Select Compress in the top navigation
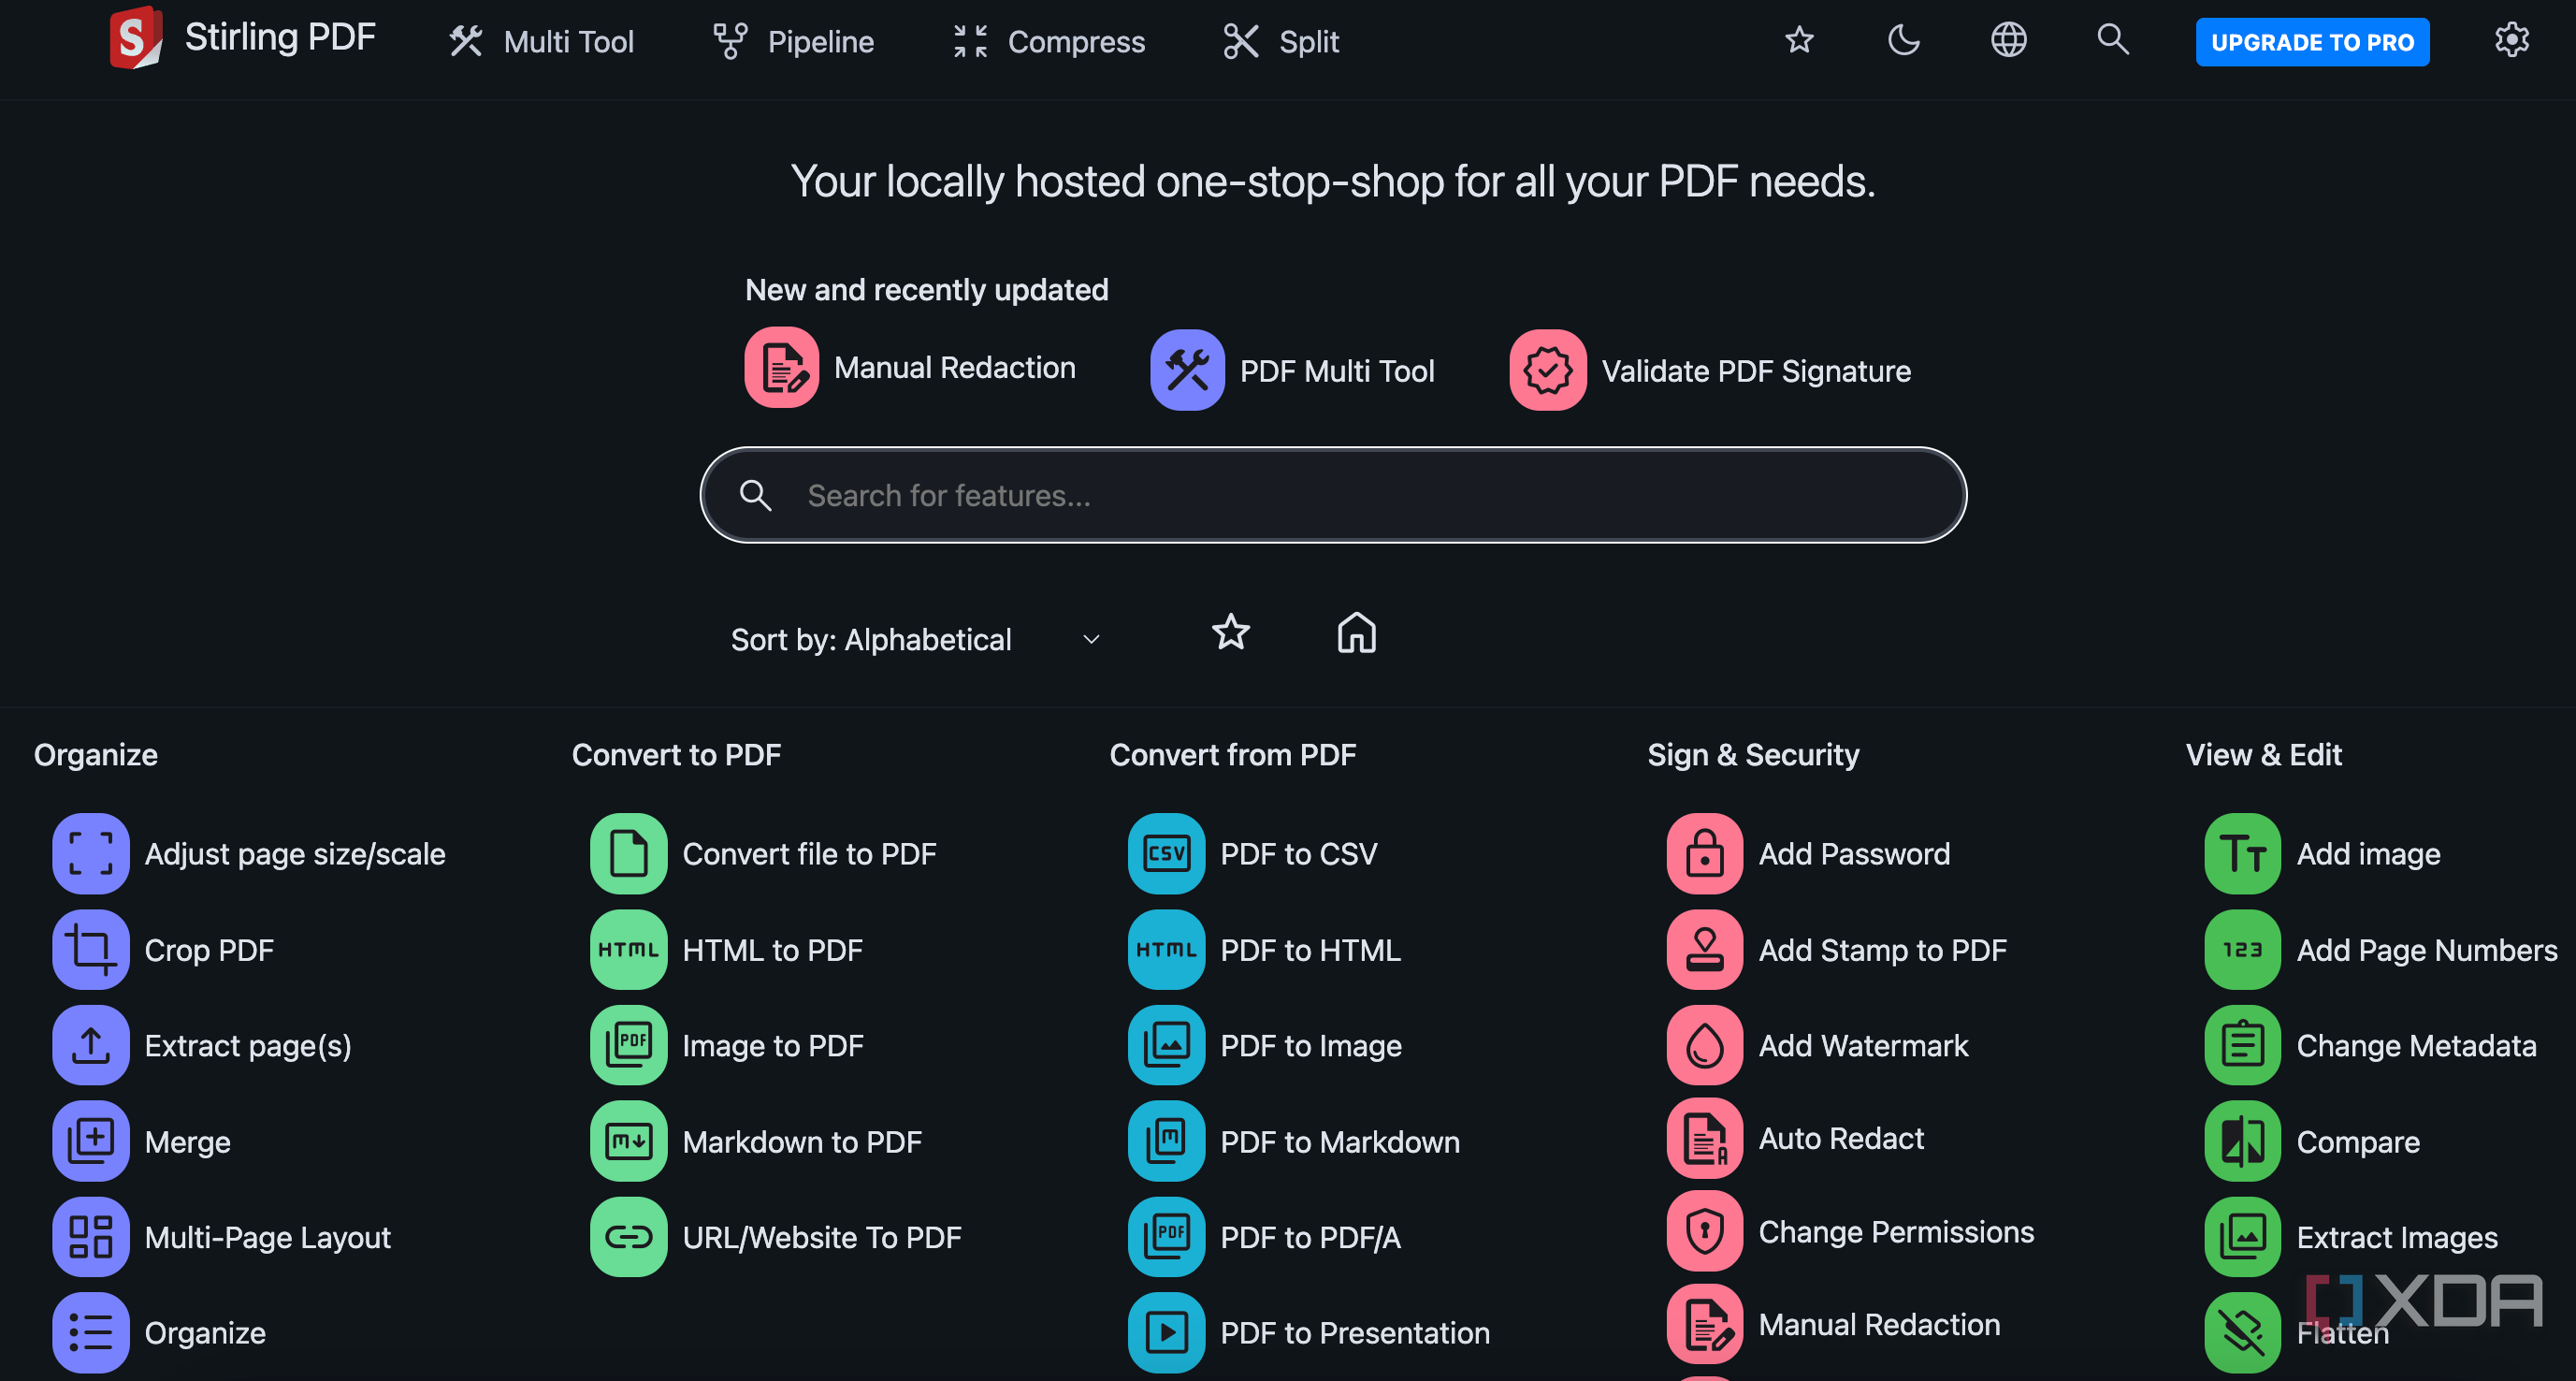 pos(1049,42)
